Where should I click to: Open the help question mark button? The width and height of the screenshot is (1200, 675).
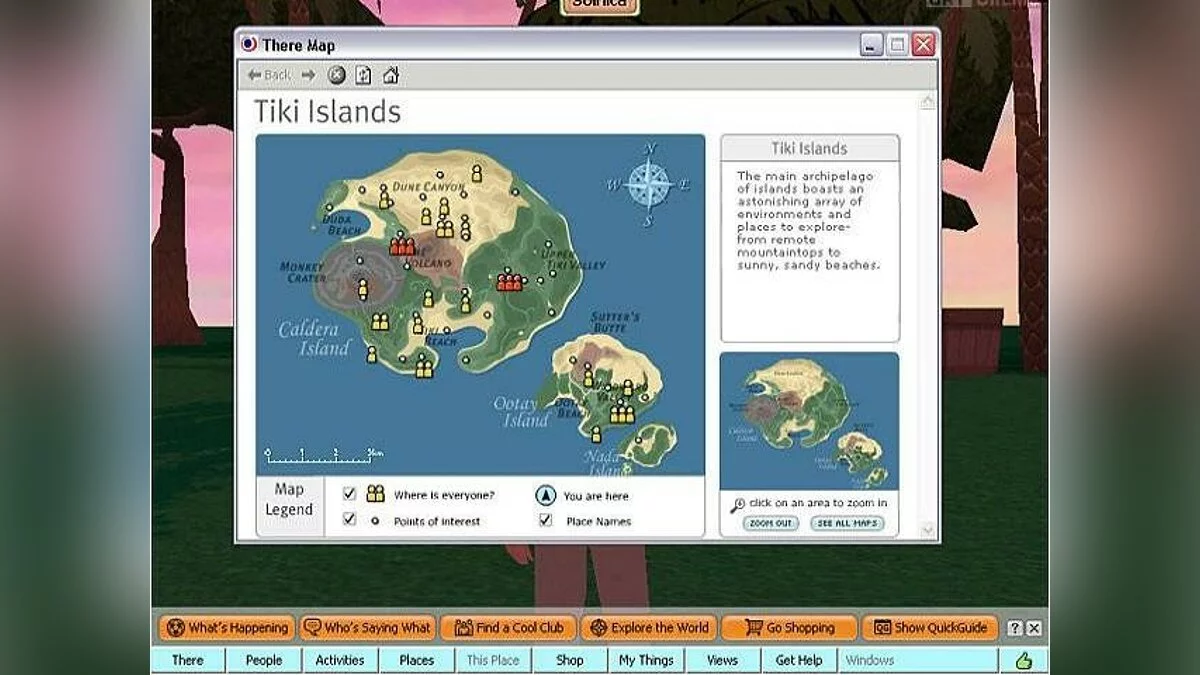pyautogui.click(x=1015, y=628)
